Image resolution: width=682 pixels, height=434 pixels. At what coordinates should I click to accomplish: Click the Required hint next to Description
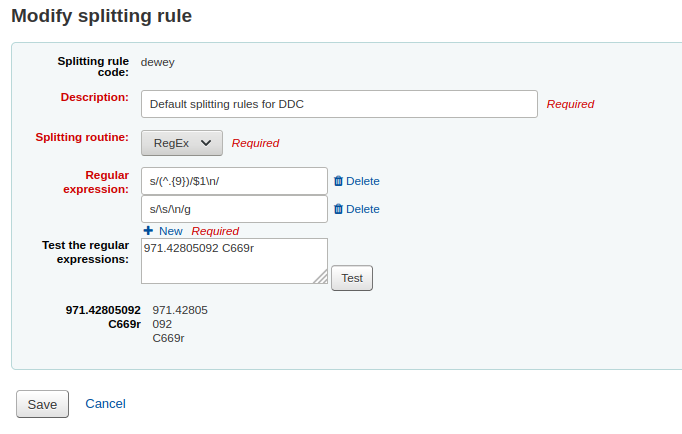tap(570, 104)
